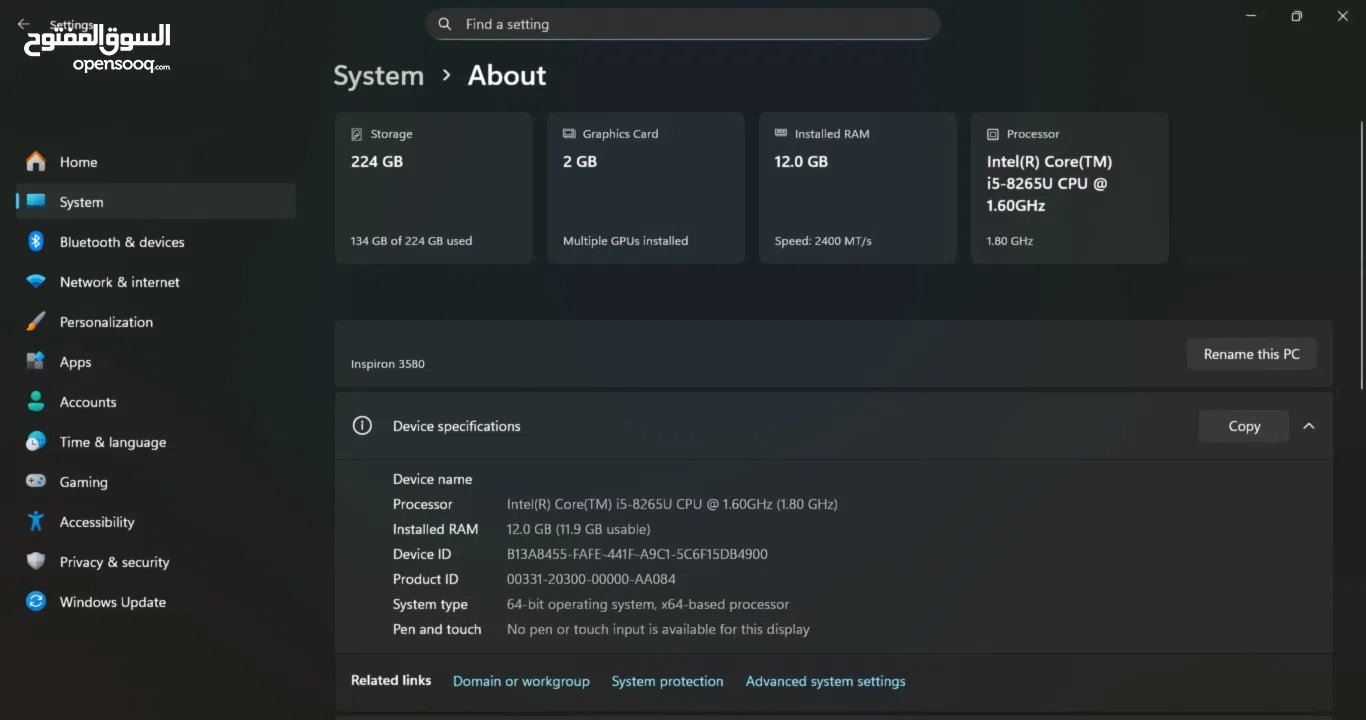Open the Accounts person icon
Screen dimensions: 1366x720
[x=36, y=402]
